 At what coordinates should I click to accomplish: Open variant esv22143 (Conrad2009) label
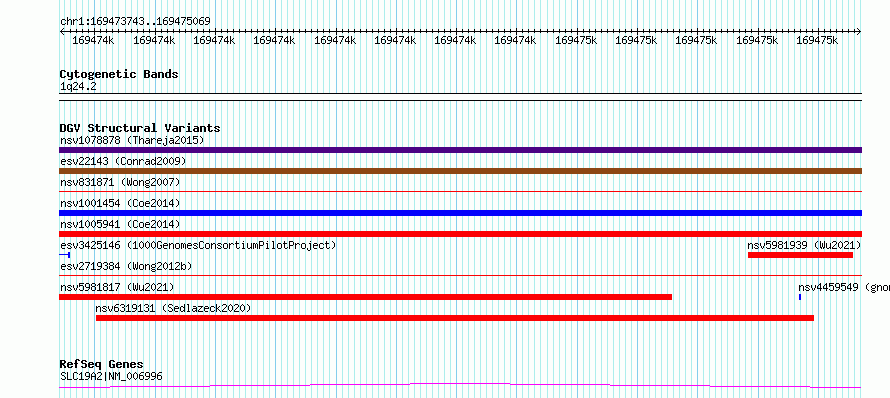click(x=123, y=161)
